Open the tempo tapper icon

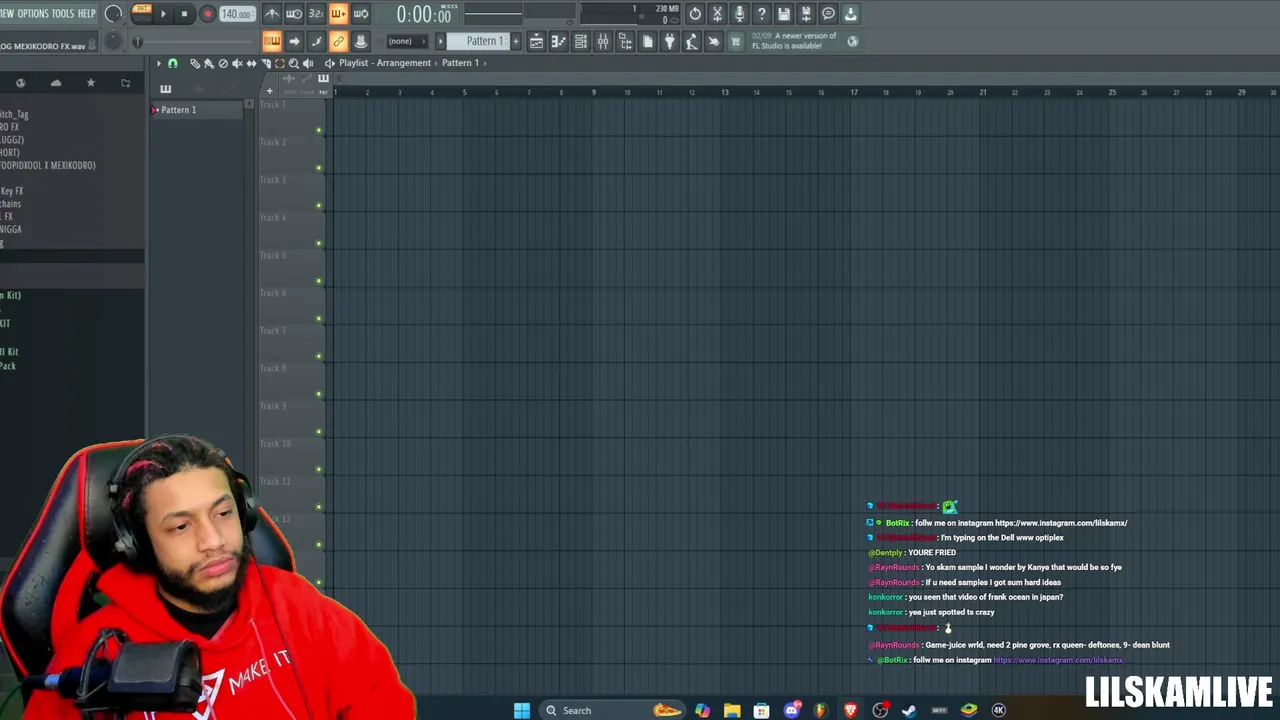point(691,41)
